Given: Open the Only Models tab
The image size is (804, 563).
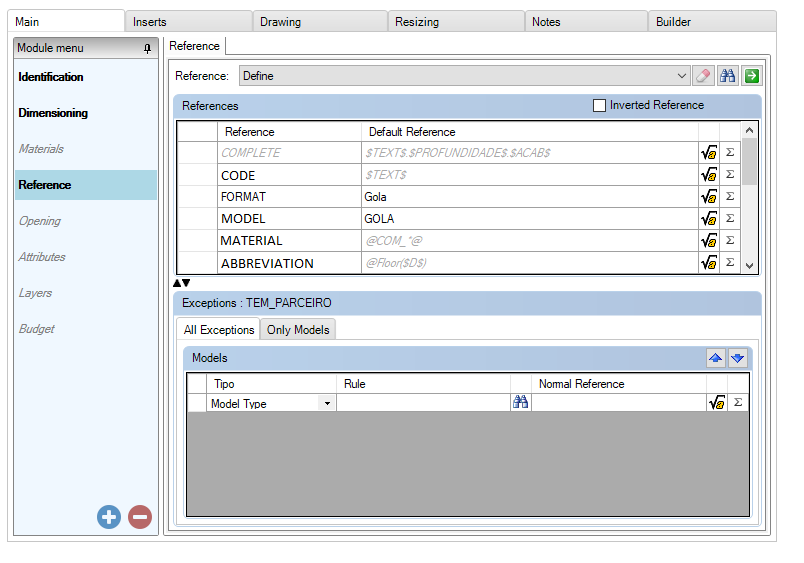Looking at the screenshot, I should pyautogui.click(x=298, y=330).
